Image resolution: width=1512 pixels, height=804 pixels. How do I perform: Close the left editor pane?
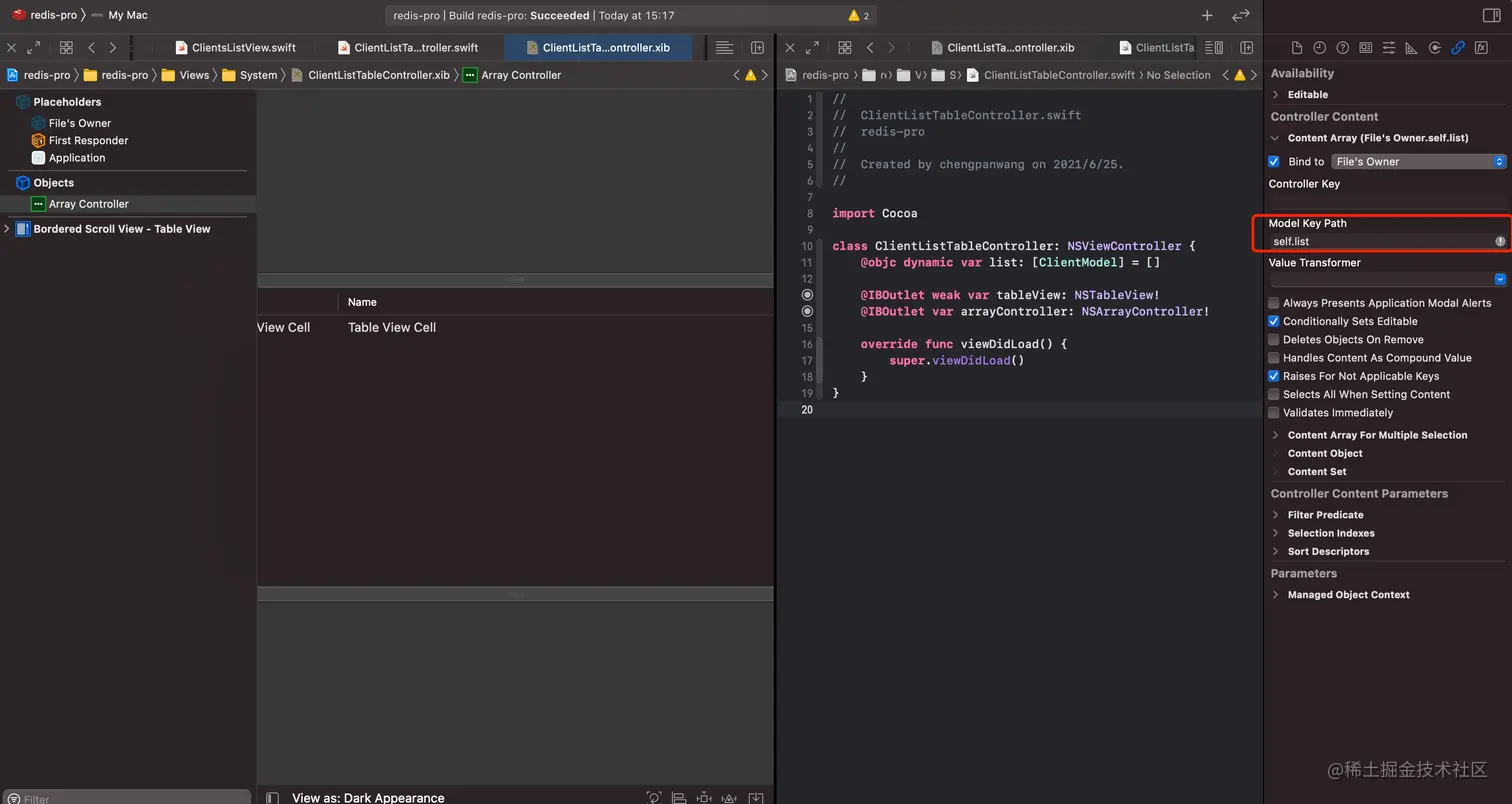[x=12, y=47]
